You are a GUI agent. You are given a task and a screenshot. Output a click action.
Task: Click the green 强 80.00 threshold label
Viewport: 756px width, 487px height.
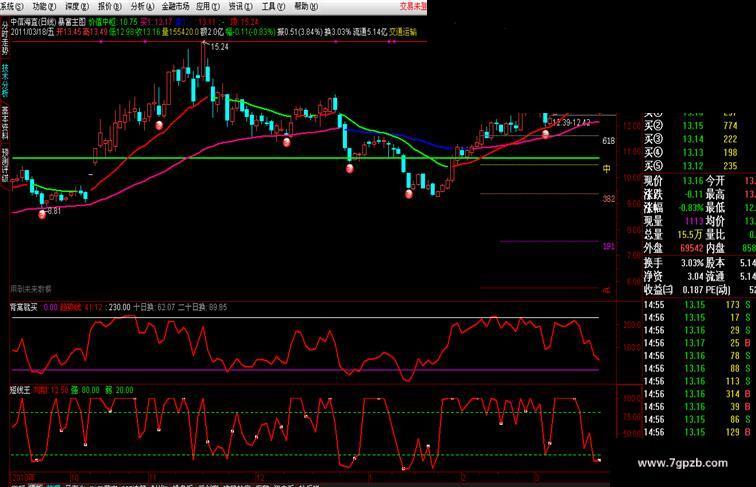(85, 390)
